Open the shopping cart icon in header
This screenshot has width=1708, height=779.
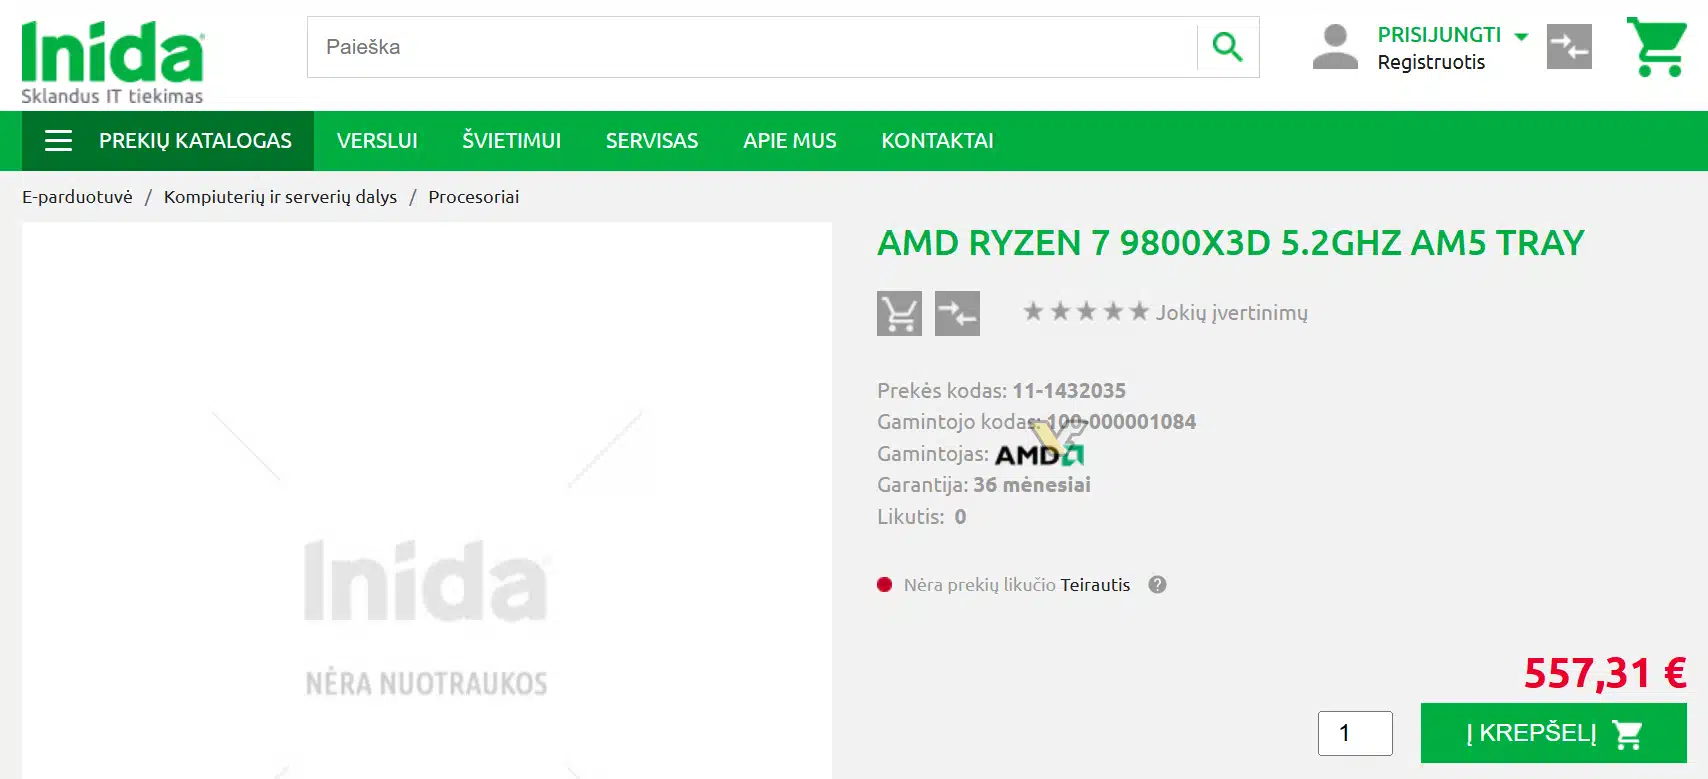(1657, 47)
